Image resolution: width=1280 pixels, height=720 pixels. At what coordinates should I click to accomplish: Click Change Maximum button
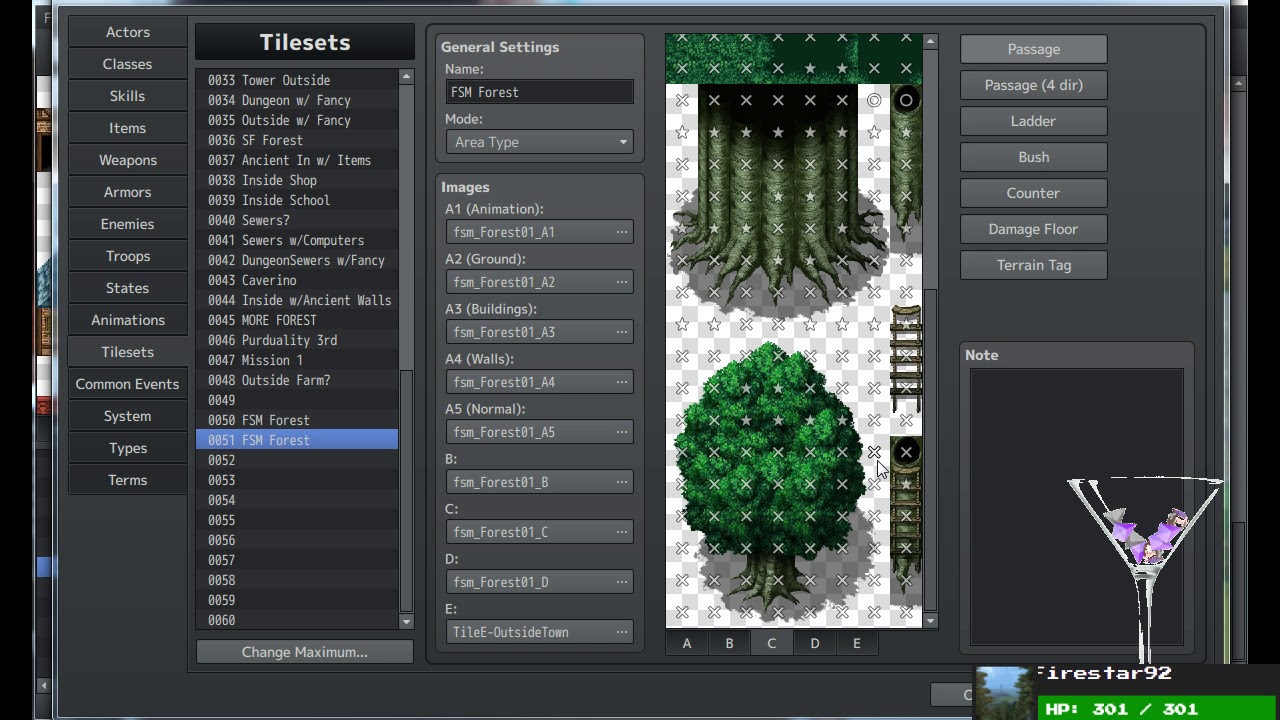tap(305, 652)
